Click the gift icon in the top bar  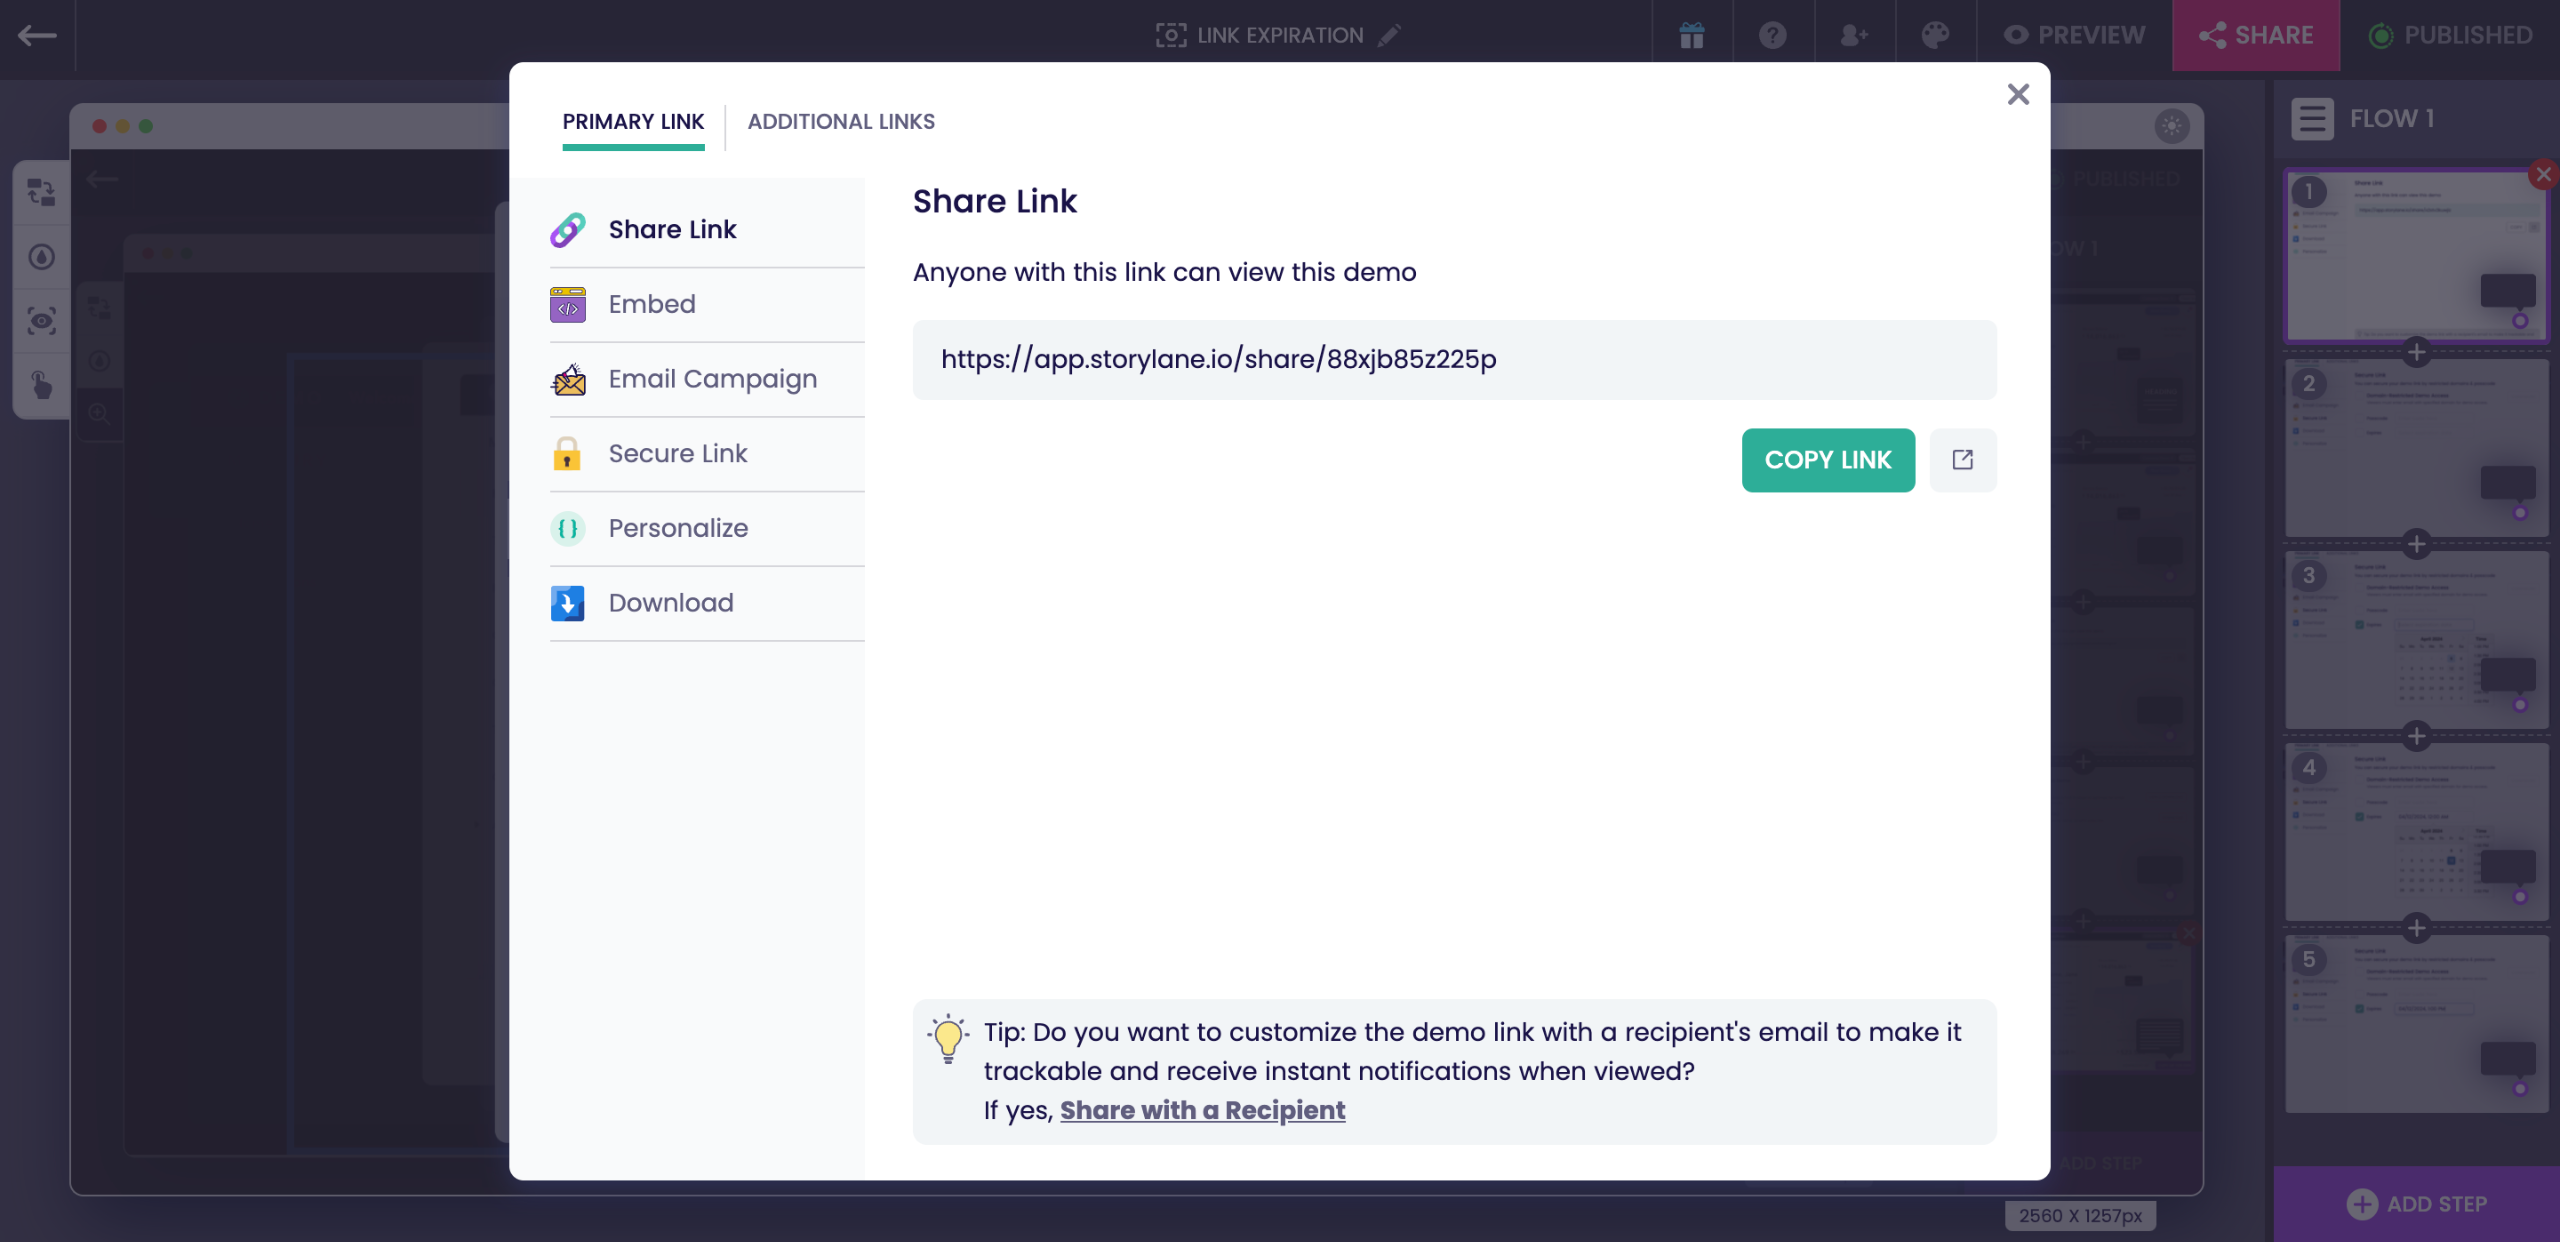click(1691, 36)
